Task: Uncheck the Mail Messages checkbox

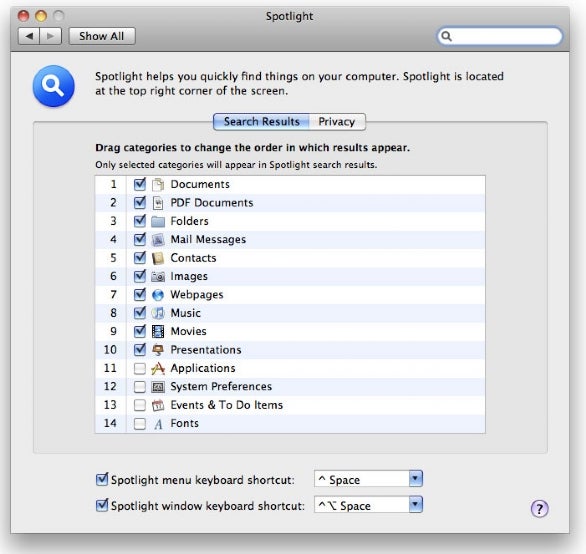Action: coord(140,239)
